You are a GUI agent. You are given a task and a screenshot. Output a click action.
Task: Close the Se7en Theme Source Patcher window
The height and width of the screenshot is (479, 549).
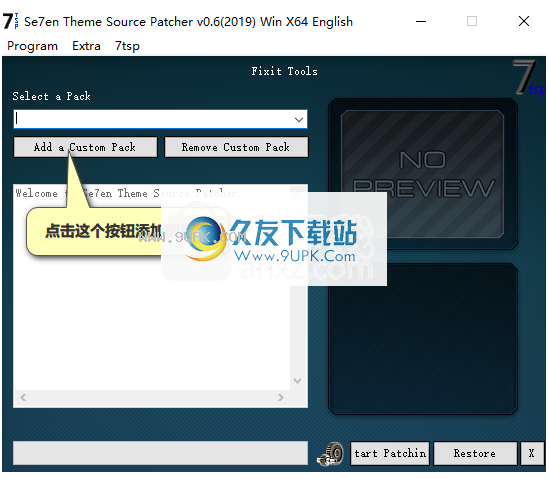[524, 21]
